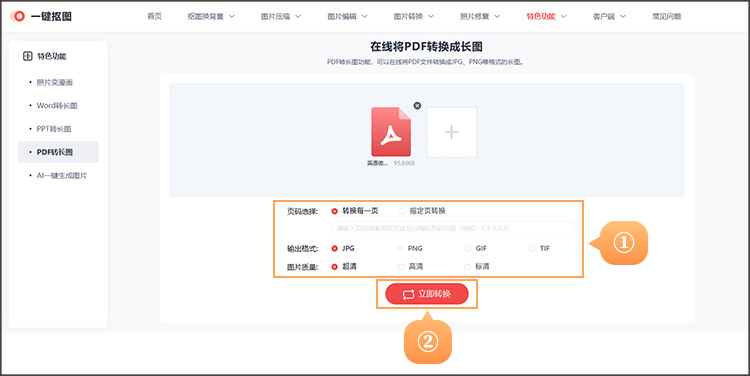Expand the 图片压缩 dropdown menu
Screen dimensions: 750x376
click(281, 16)
